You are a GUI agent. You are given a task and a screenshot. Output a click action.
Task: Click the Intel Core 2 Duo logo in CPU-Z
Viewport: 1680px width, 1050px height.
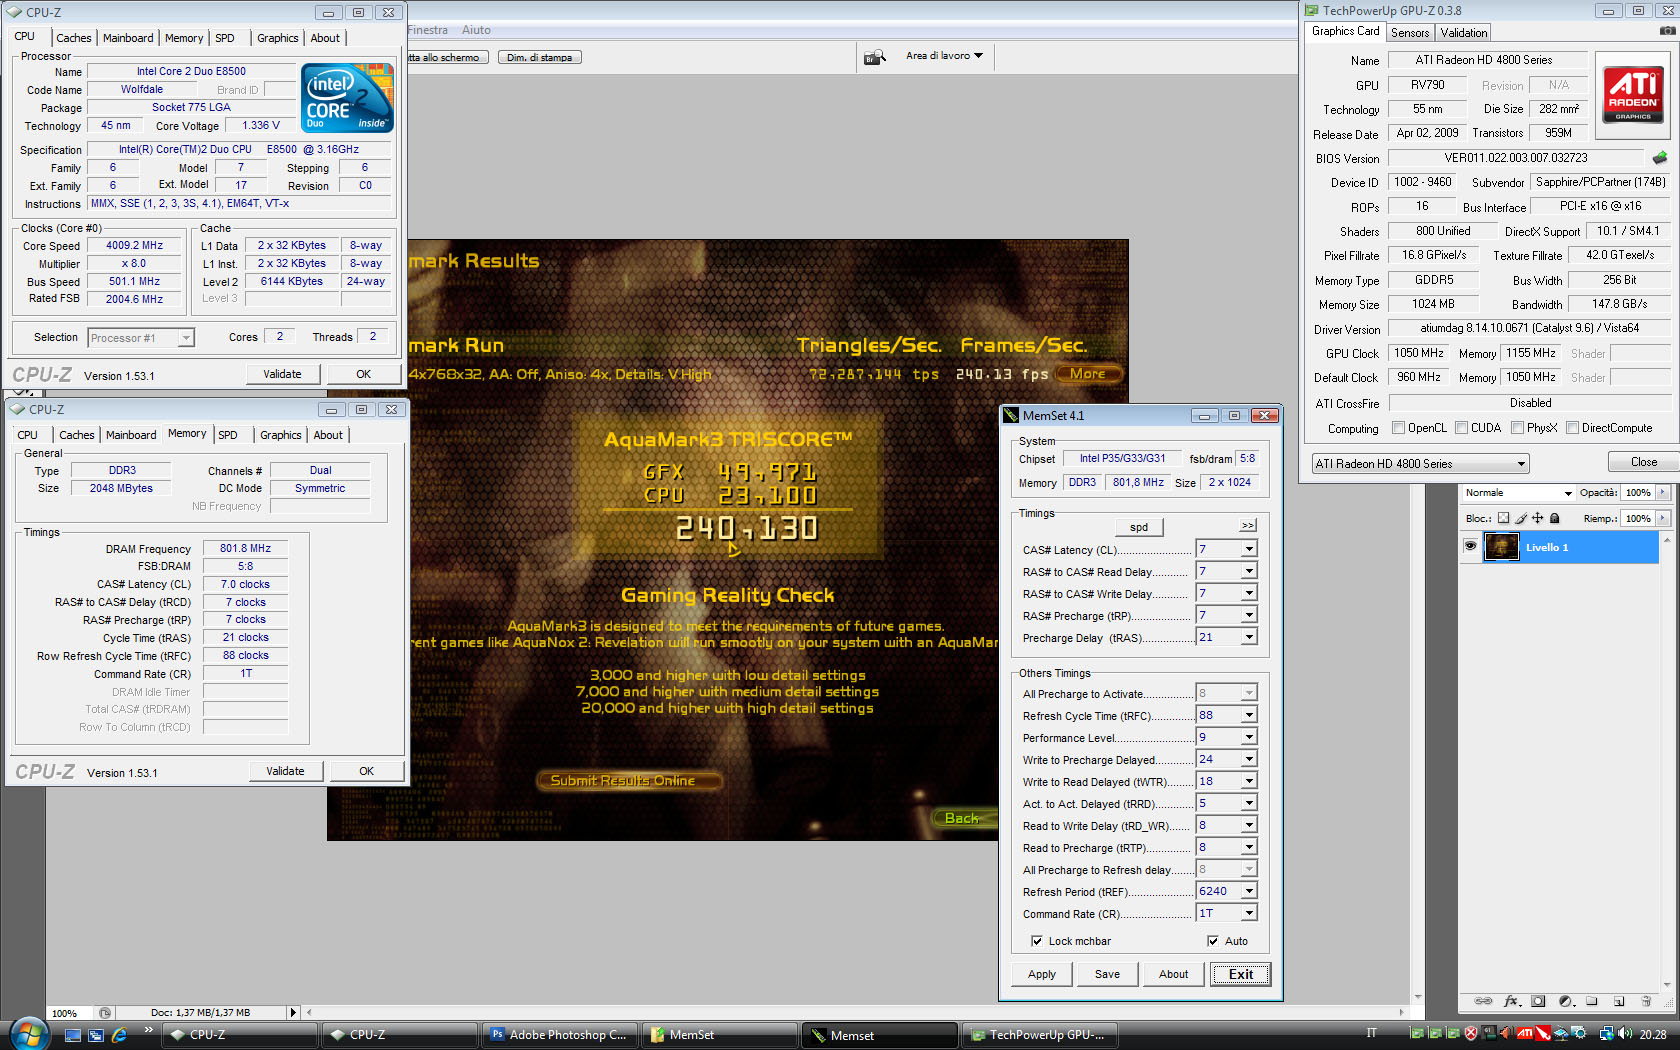pyautogui.click(x=348, y=98)
